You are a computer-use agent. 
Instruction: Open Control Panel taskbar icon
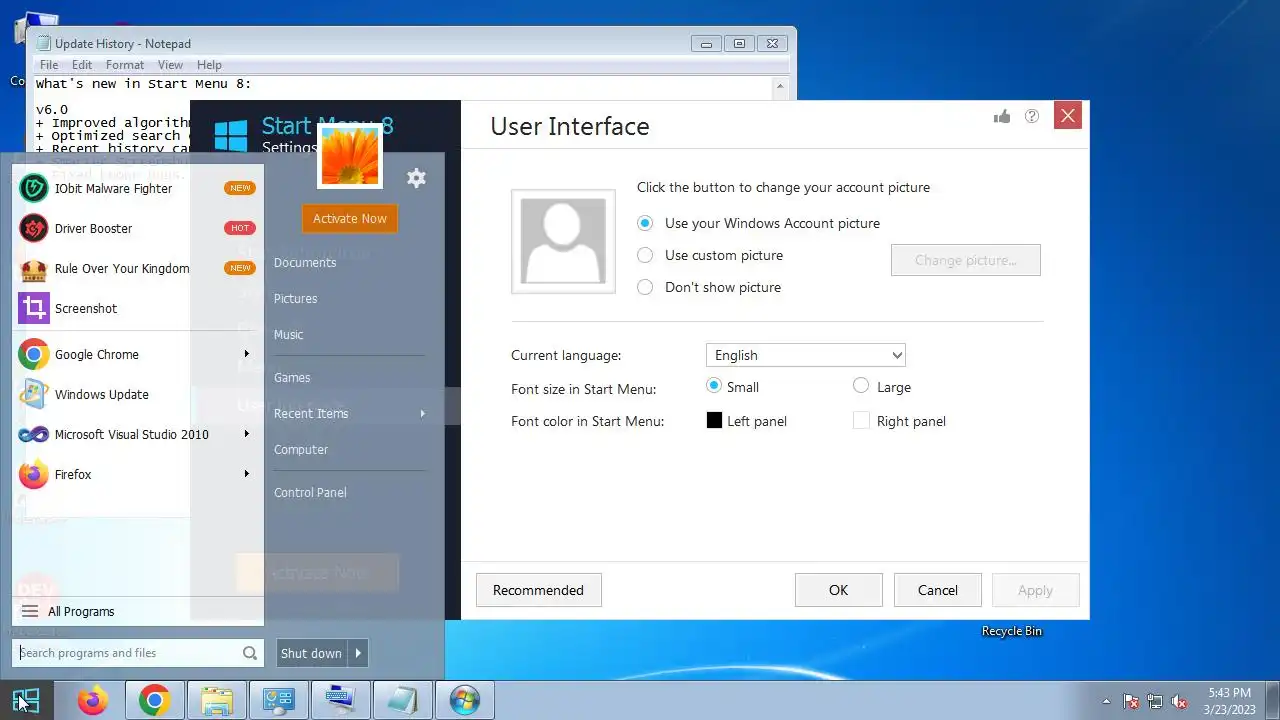(x=278, y=700)
